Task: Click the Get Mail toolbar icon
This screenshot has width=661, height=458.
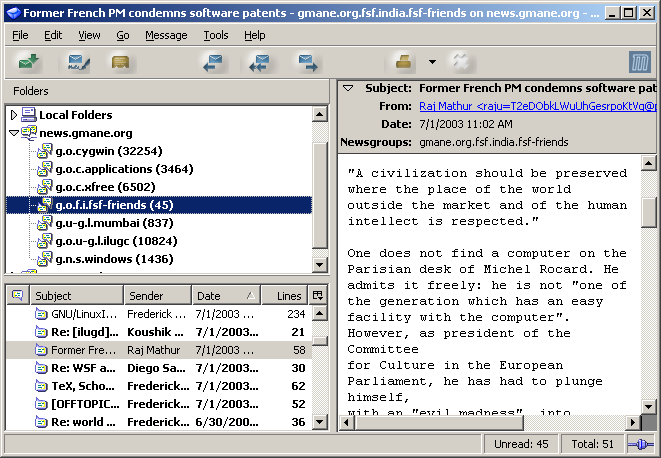Action: point(28,63)
